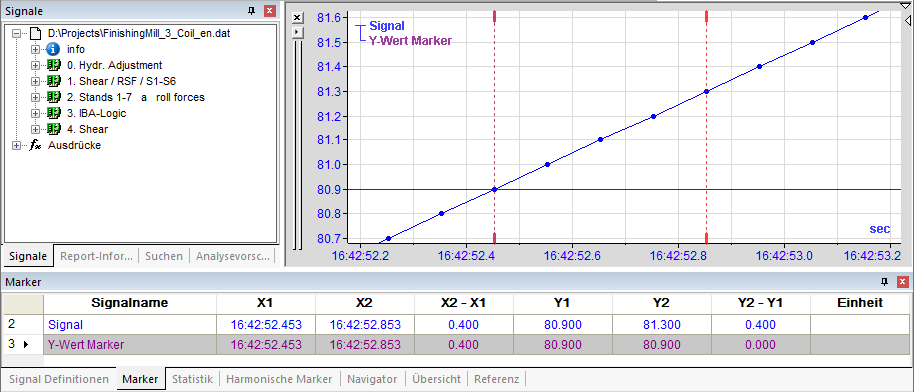Click the Y1 column header
Image resolution: width=914 pixels, height=392 pixels.
[563, 303]
